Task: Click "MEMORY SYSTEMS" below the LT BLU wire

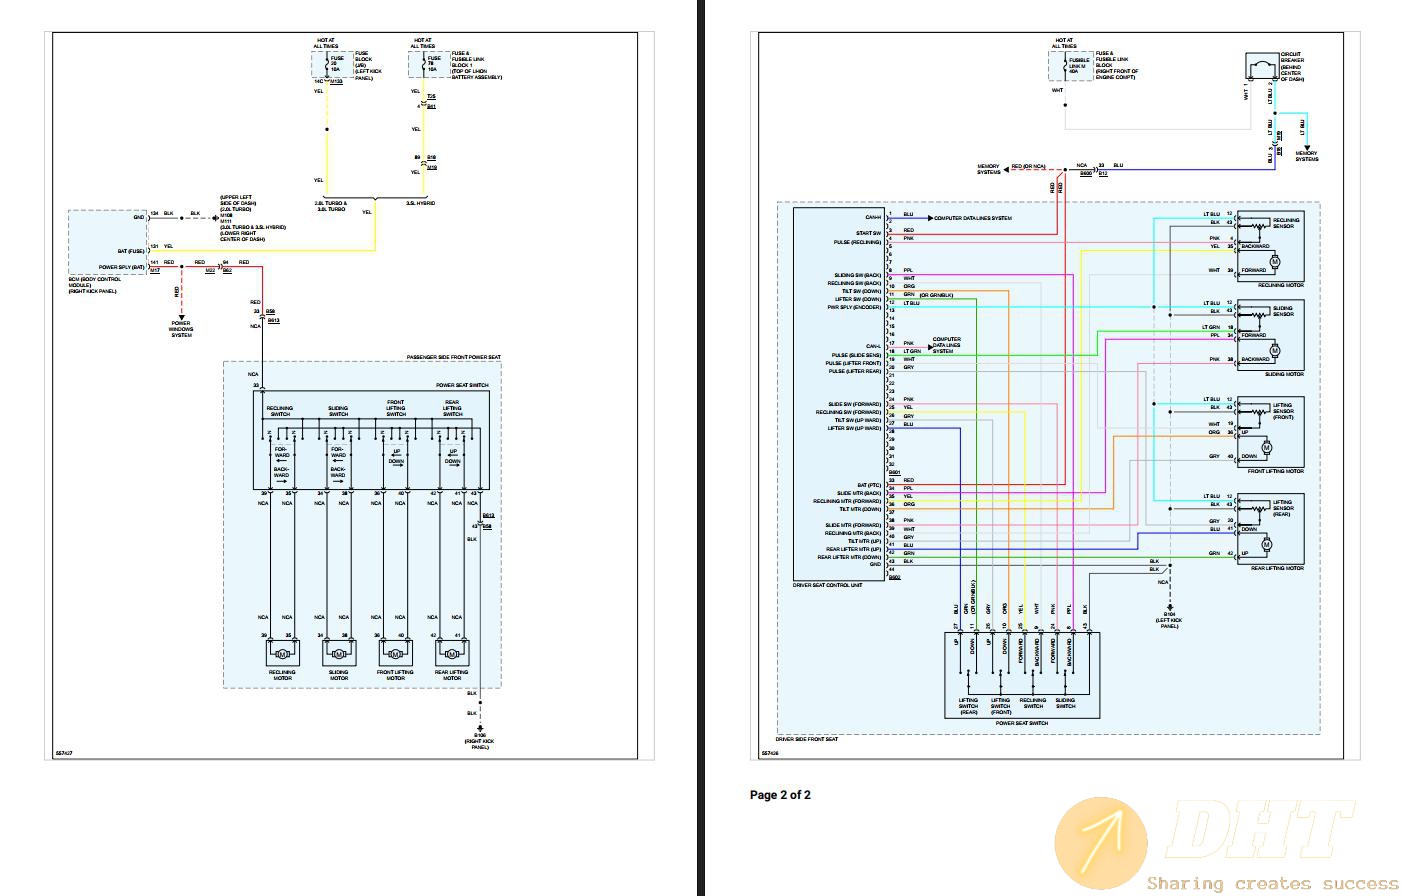Action: click(x=1307, y=156)
